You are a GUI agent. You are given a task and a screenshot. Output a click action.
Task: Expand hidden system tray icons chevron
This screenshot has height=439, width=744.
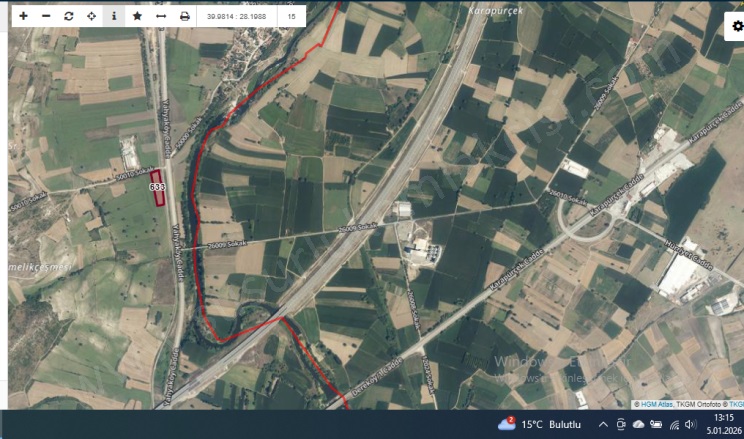(x=603, y=424)
